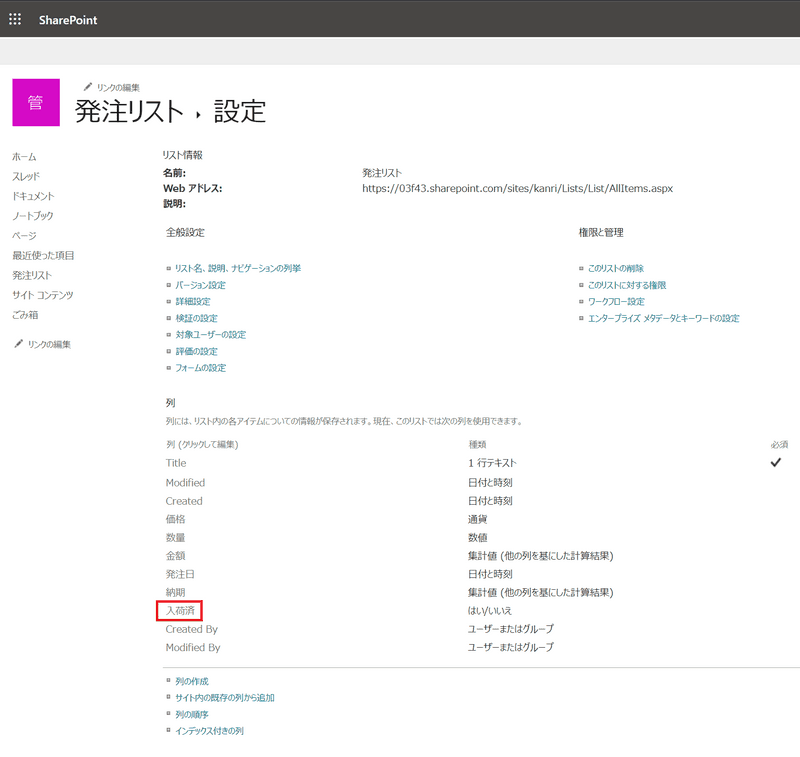800x757 pixels.
Task: Click pencil icon beside top リンクの編集
Action: click(88, 87)
